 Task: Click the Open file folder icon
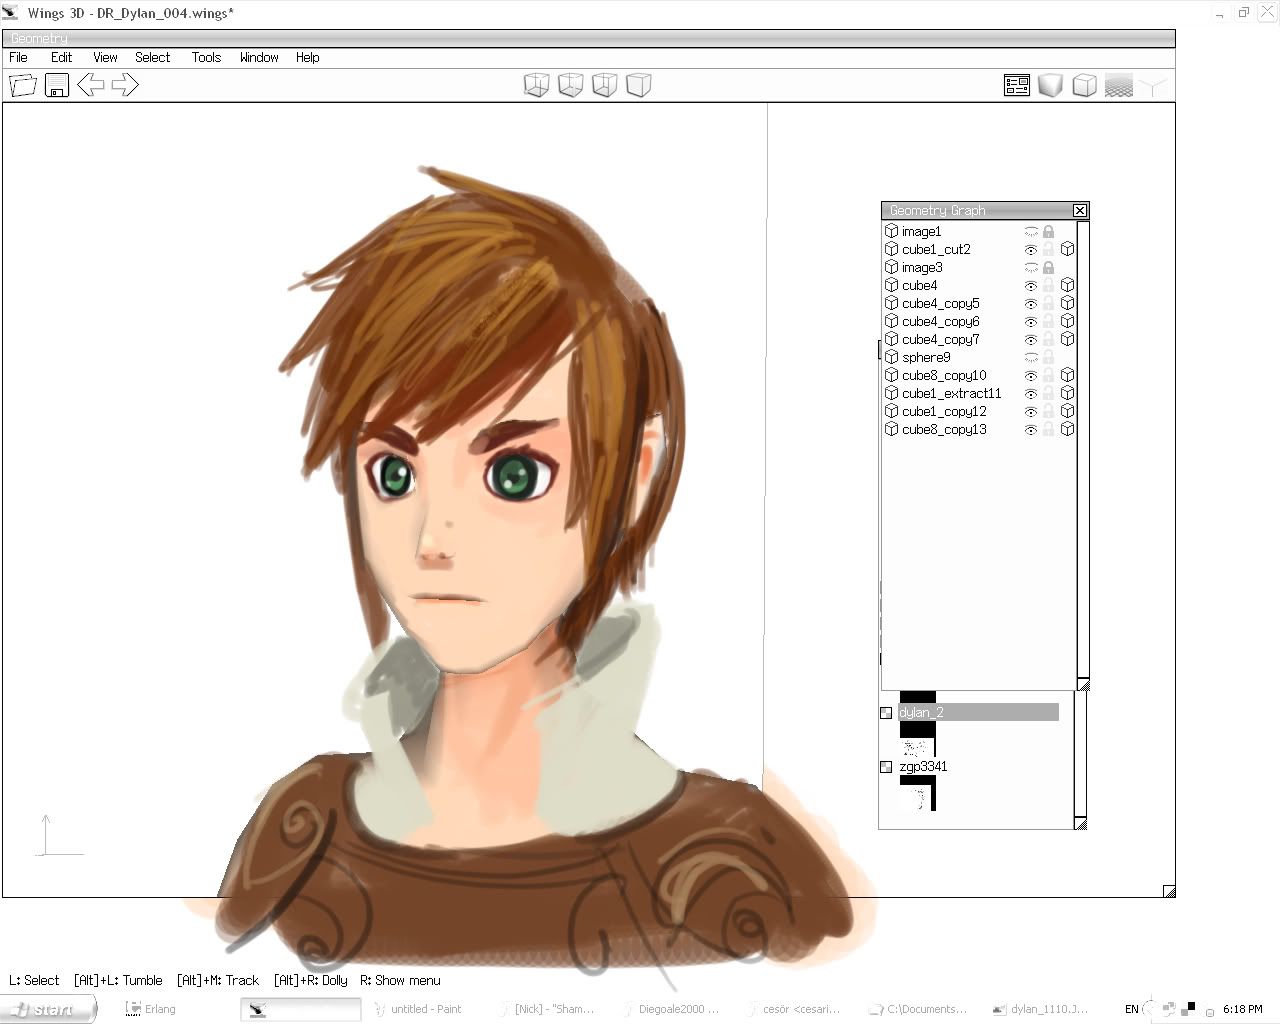(x=23, y=85)
